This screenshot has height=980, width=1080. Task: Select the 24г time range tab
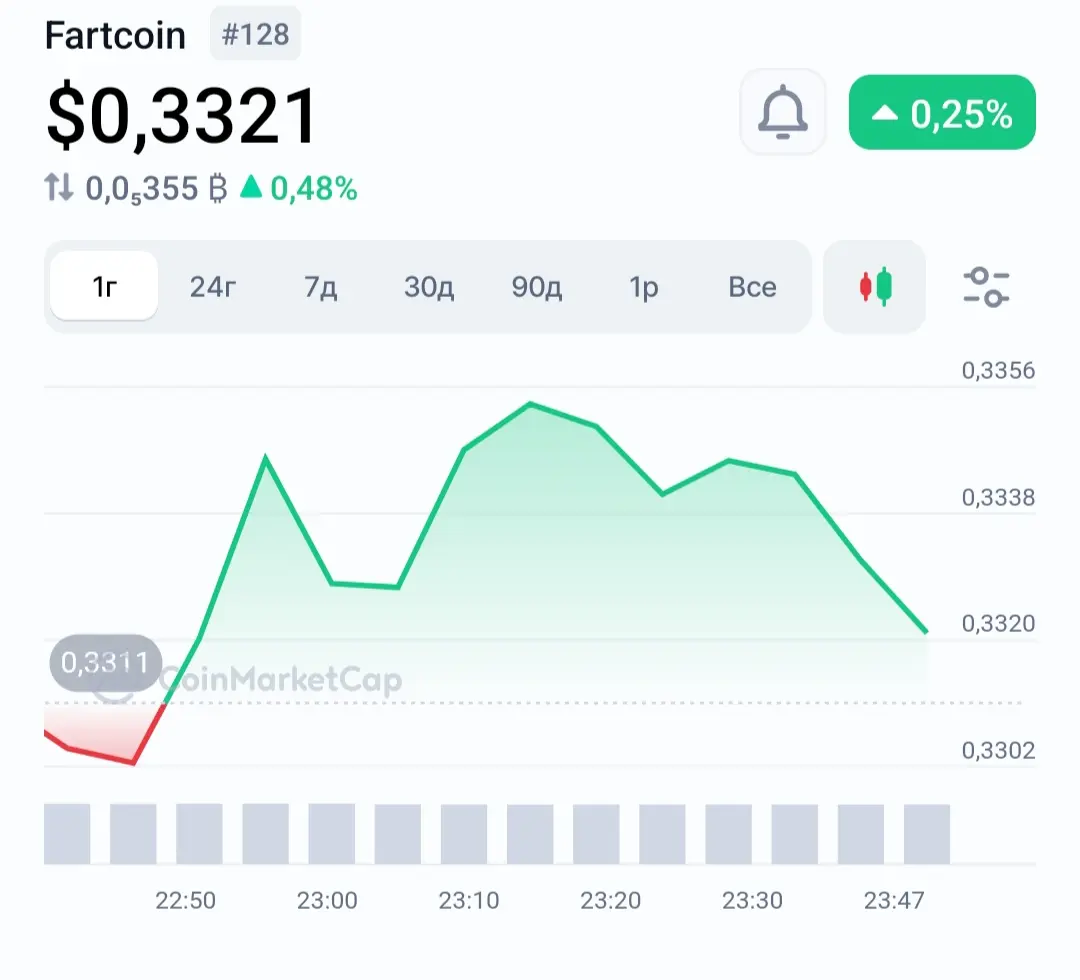point(213,287)
